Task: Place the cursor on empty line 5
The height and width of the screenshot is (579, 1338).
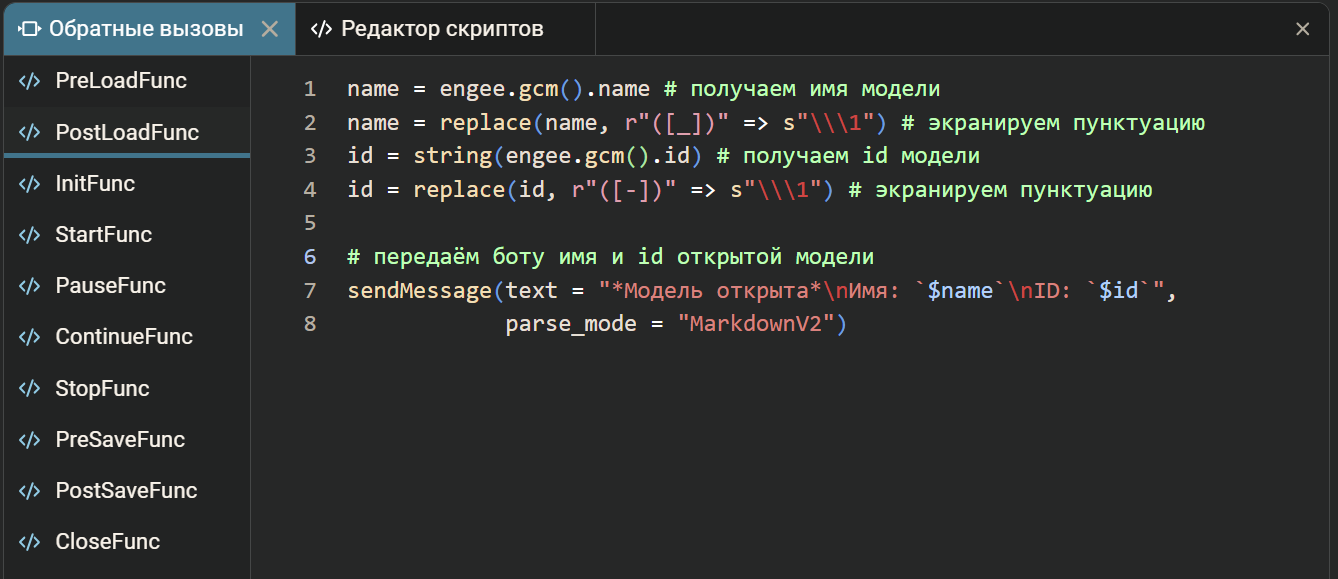Action: 600,223
